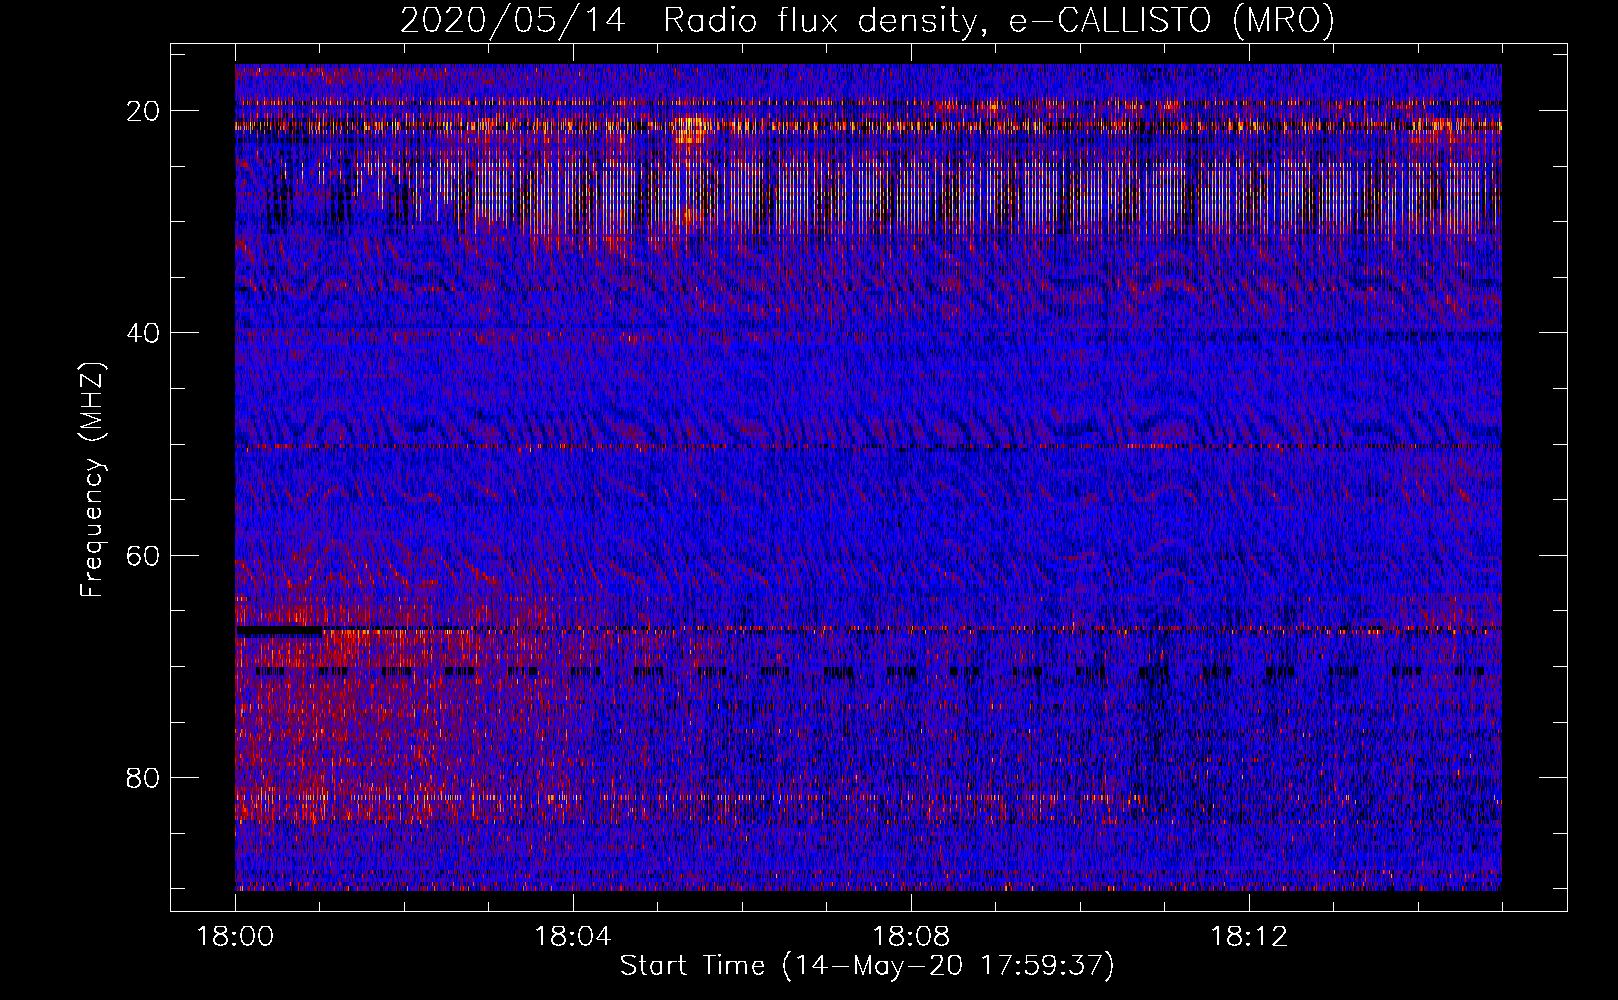Click the 'Frequency (MHZ)' y-axis label
This screenshot has height=1000, width=1618.
(x=91, y=480)
